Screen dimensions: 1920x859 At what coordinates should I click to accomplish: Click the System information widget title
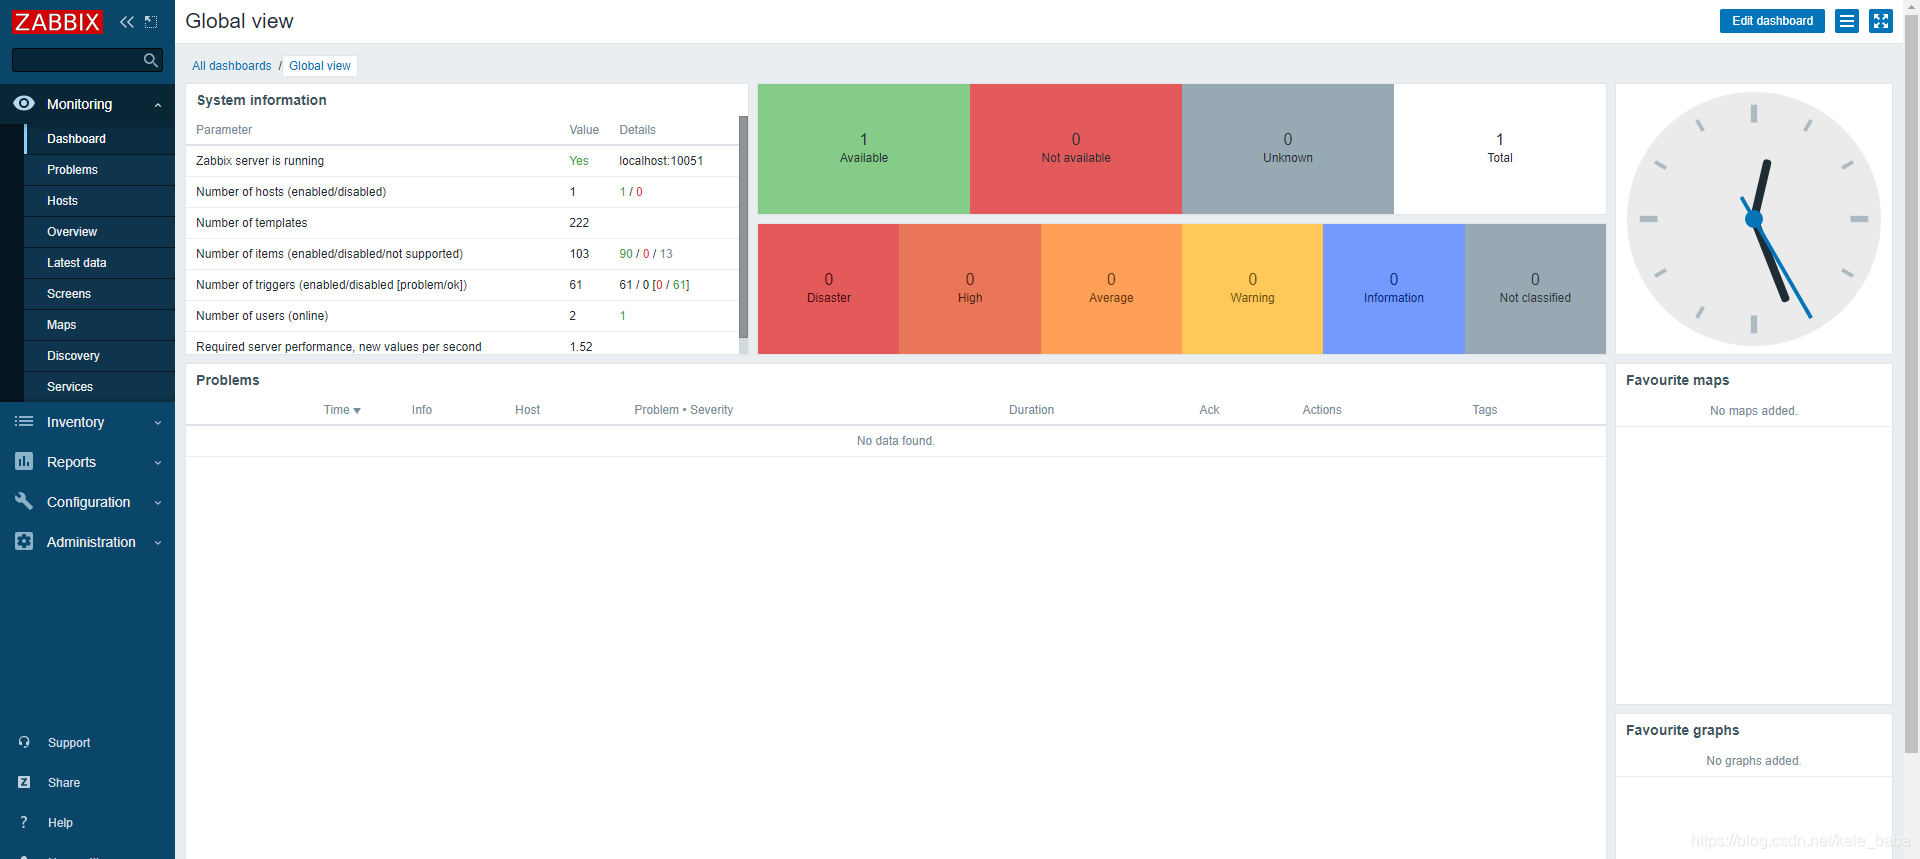point(262,100)
